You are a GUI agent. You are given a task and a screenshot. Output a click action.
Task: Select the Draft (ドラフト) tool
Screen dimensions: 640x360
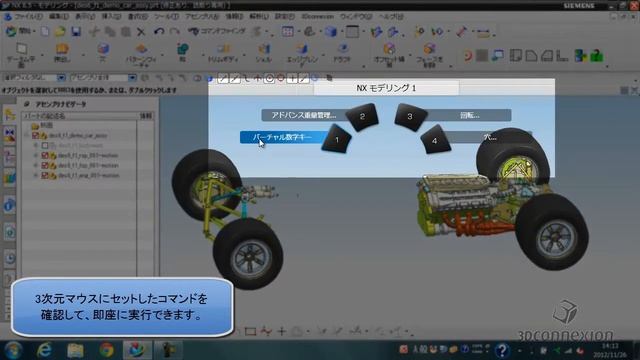coord(342,53)
